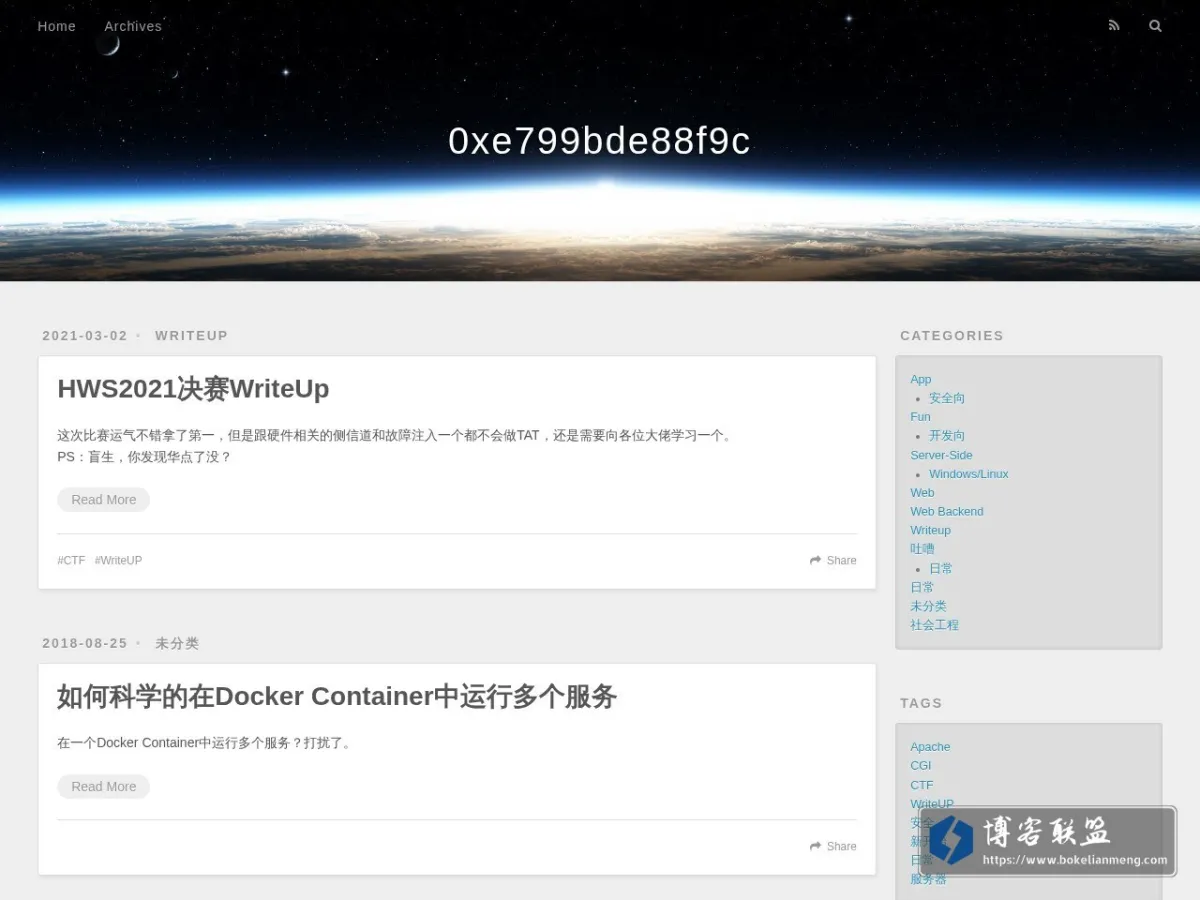Open the RSS feed icon
Screen dimensions: 1200x900
(x=1114, y=26)
